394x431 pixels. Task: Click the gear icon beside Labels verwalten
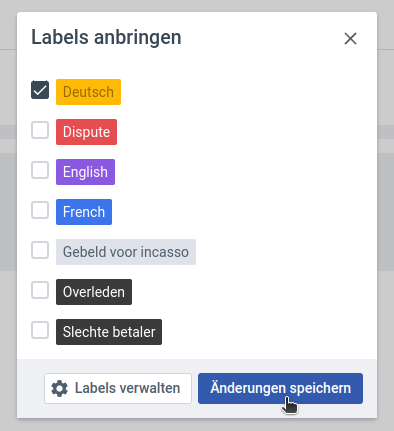point(60,388)
